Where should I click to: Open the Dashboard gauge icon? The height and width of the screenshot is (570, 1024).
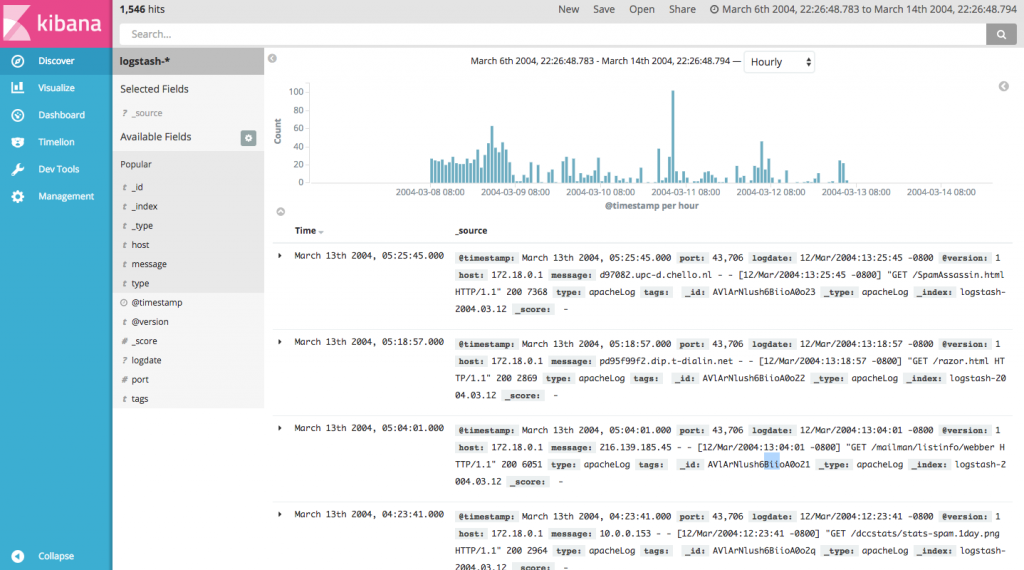coord(18,115)
